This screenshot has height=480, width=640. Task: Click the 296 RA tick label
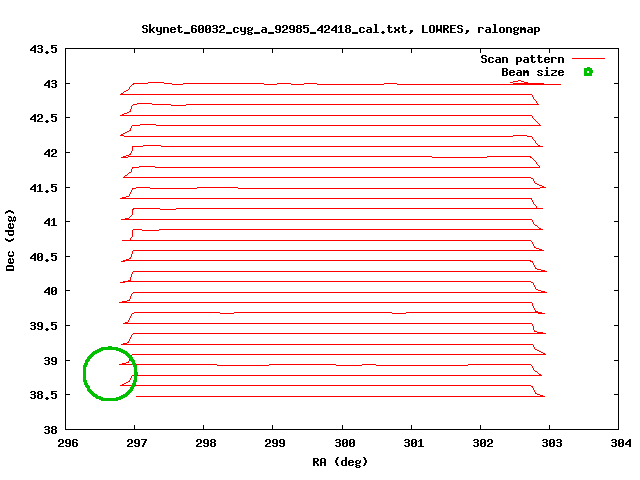click(x=68, y=443)
